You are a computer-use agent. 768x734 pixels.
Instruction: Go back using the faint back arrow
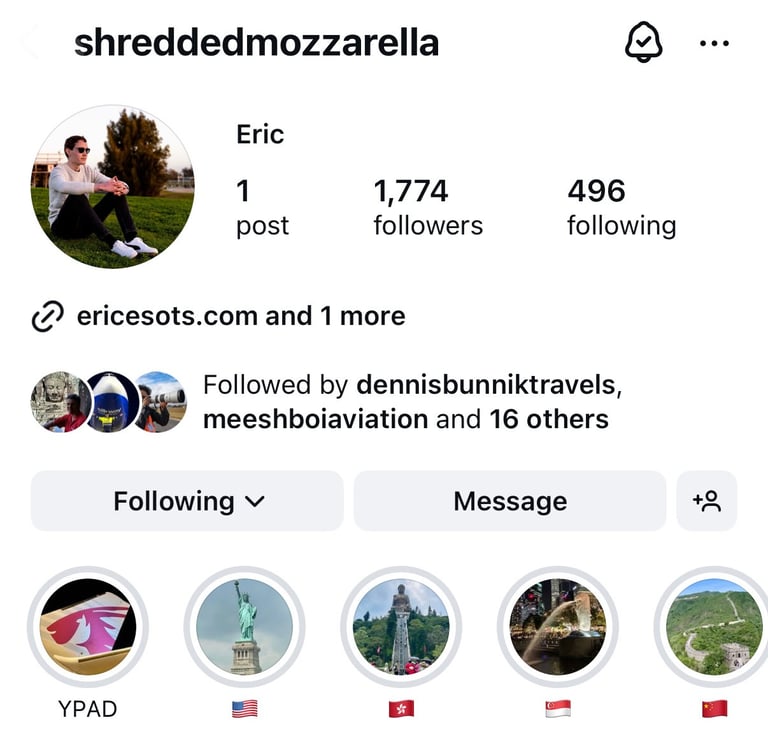(x=29, y=42)
